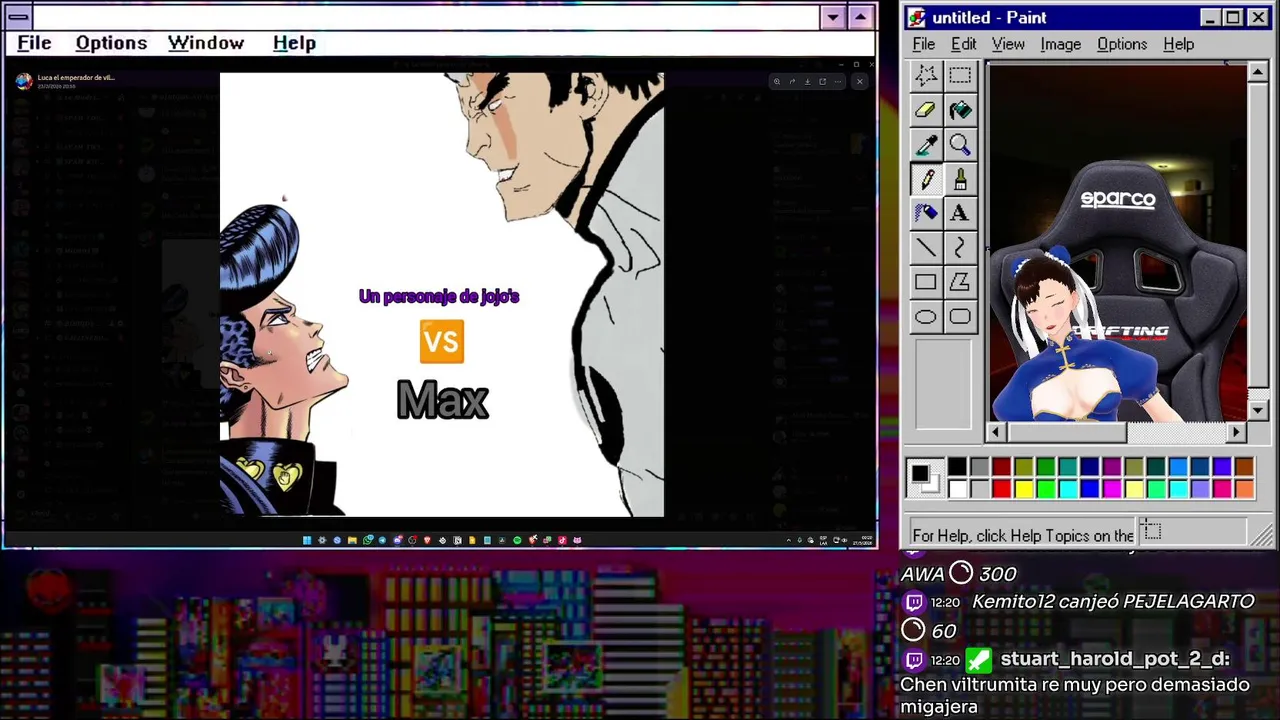Click the up-arrow button in left window title bar
The image size is (1280, 720).
861,17
